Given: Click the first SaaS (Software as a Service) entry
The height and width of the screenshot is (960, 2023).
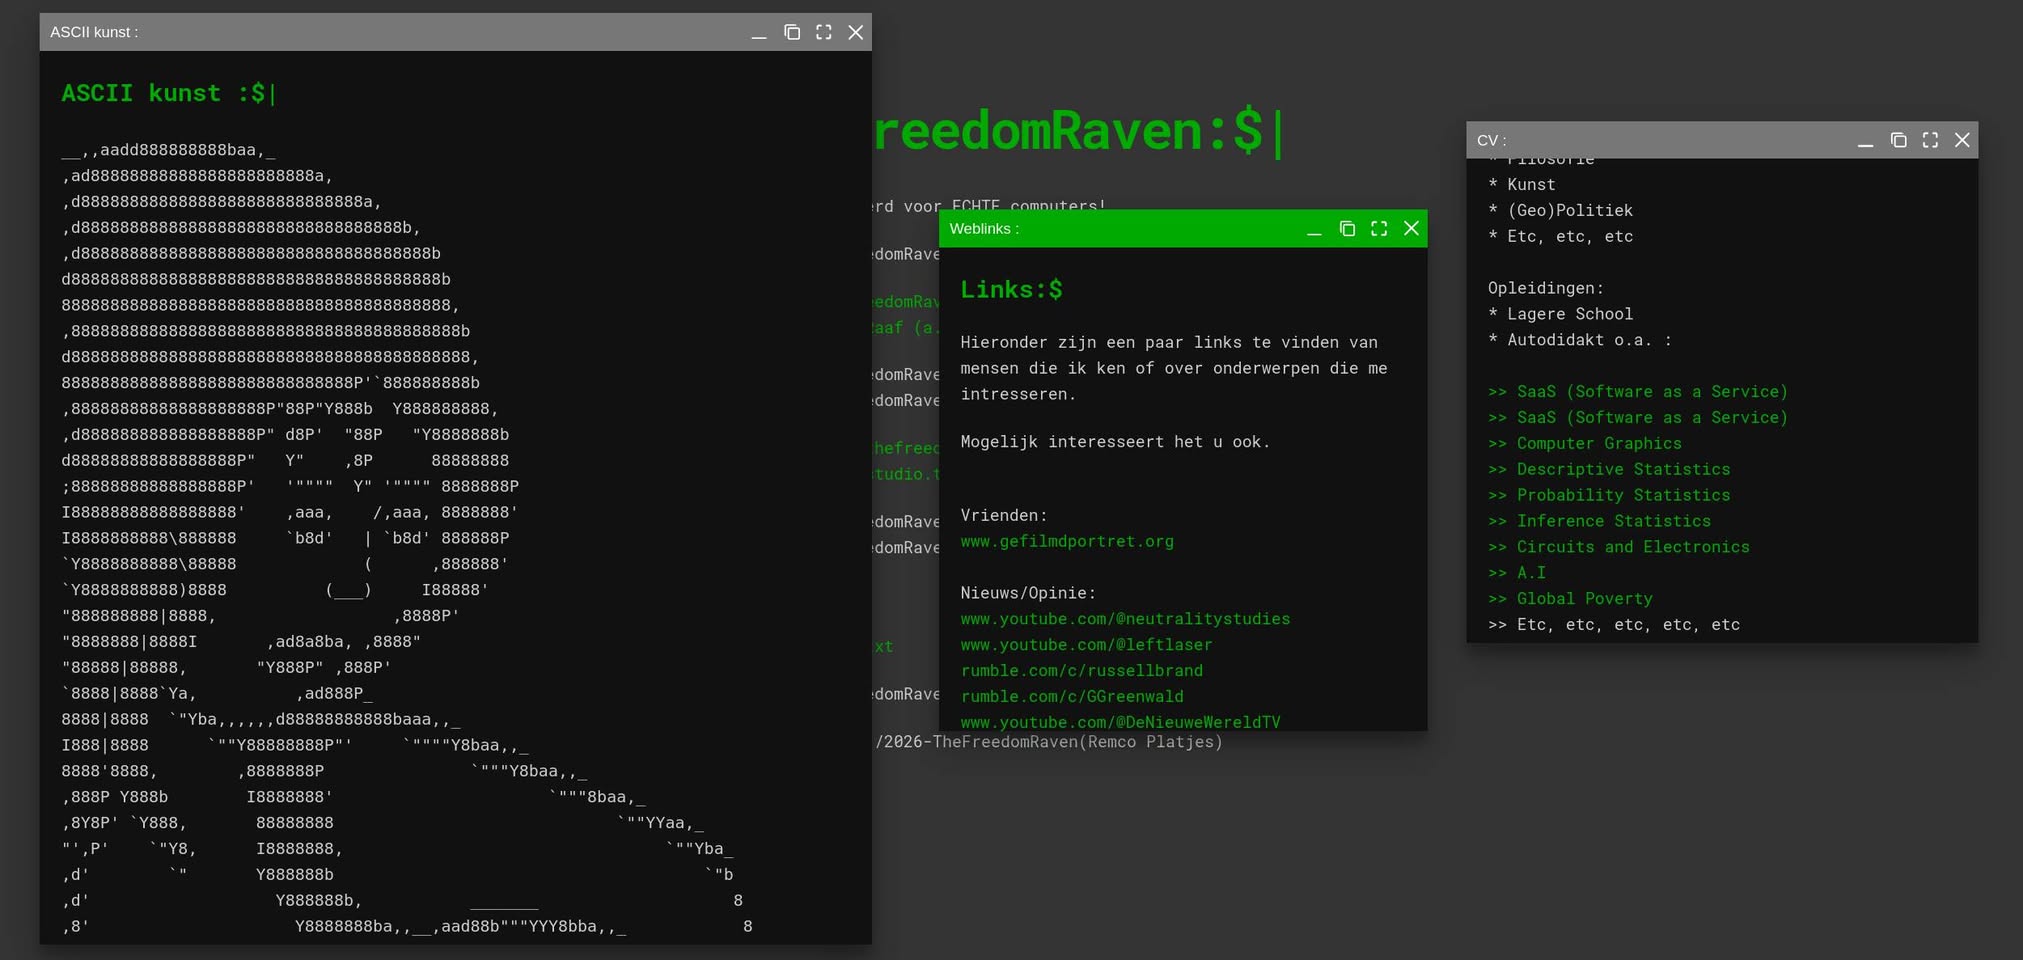Looking at the screenshot, I should point(1638,392).
